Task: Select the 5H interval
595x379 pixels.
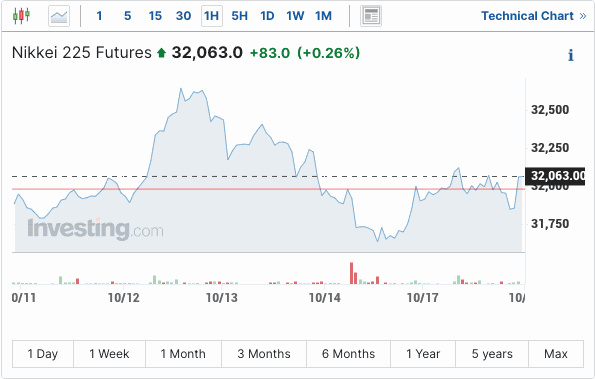Action: 240,16
